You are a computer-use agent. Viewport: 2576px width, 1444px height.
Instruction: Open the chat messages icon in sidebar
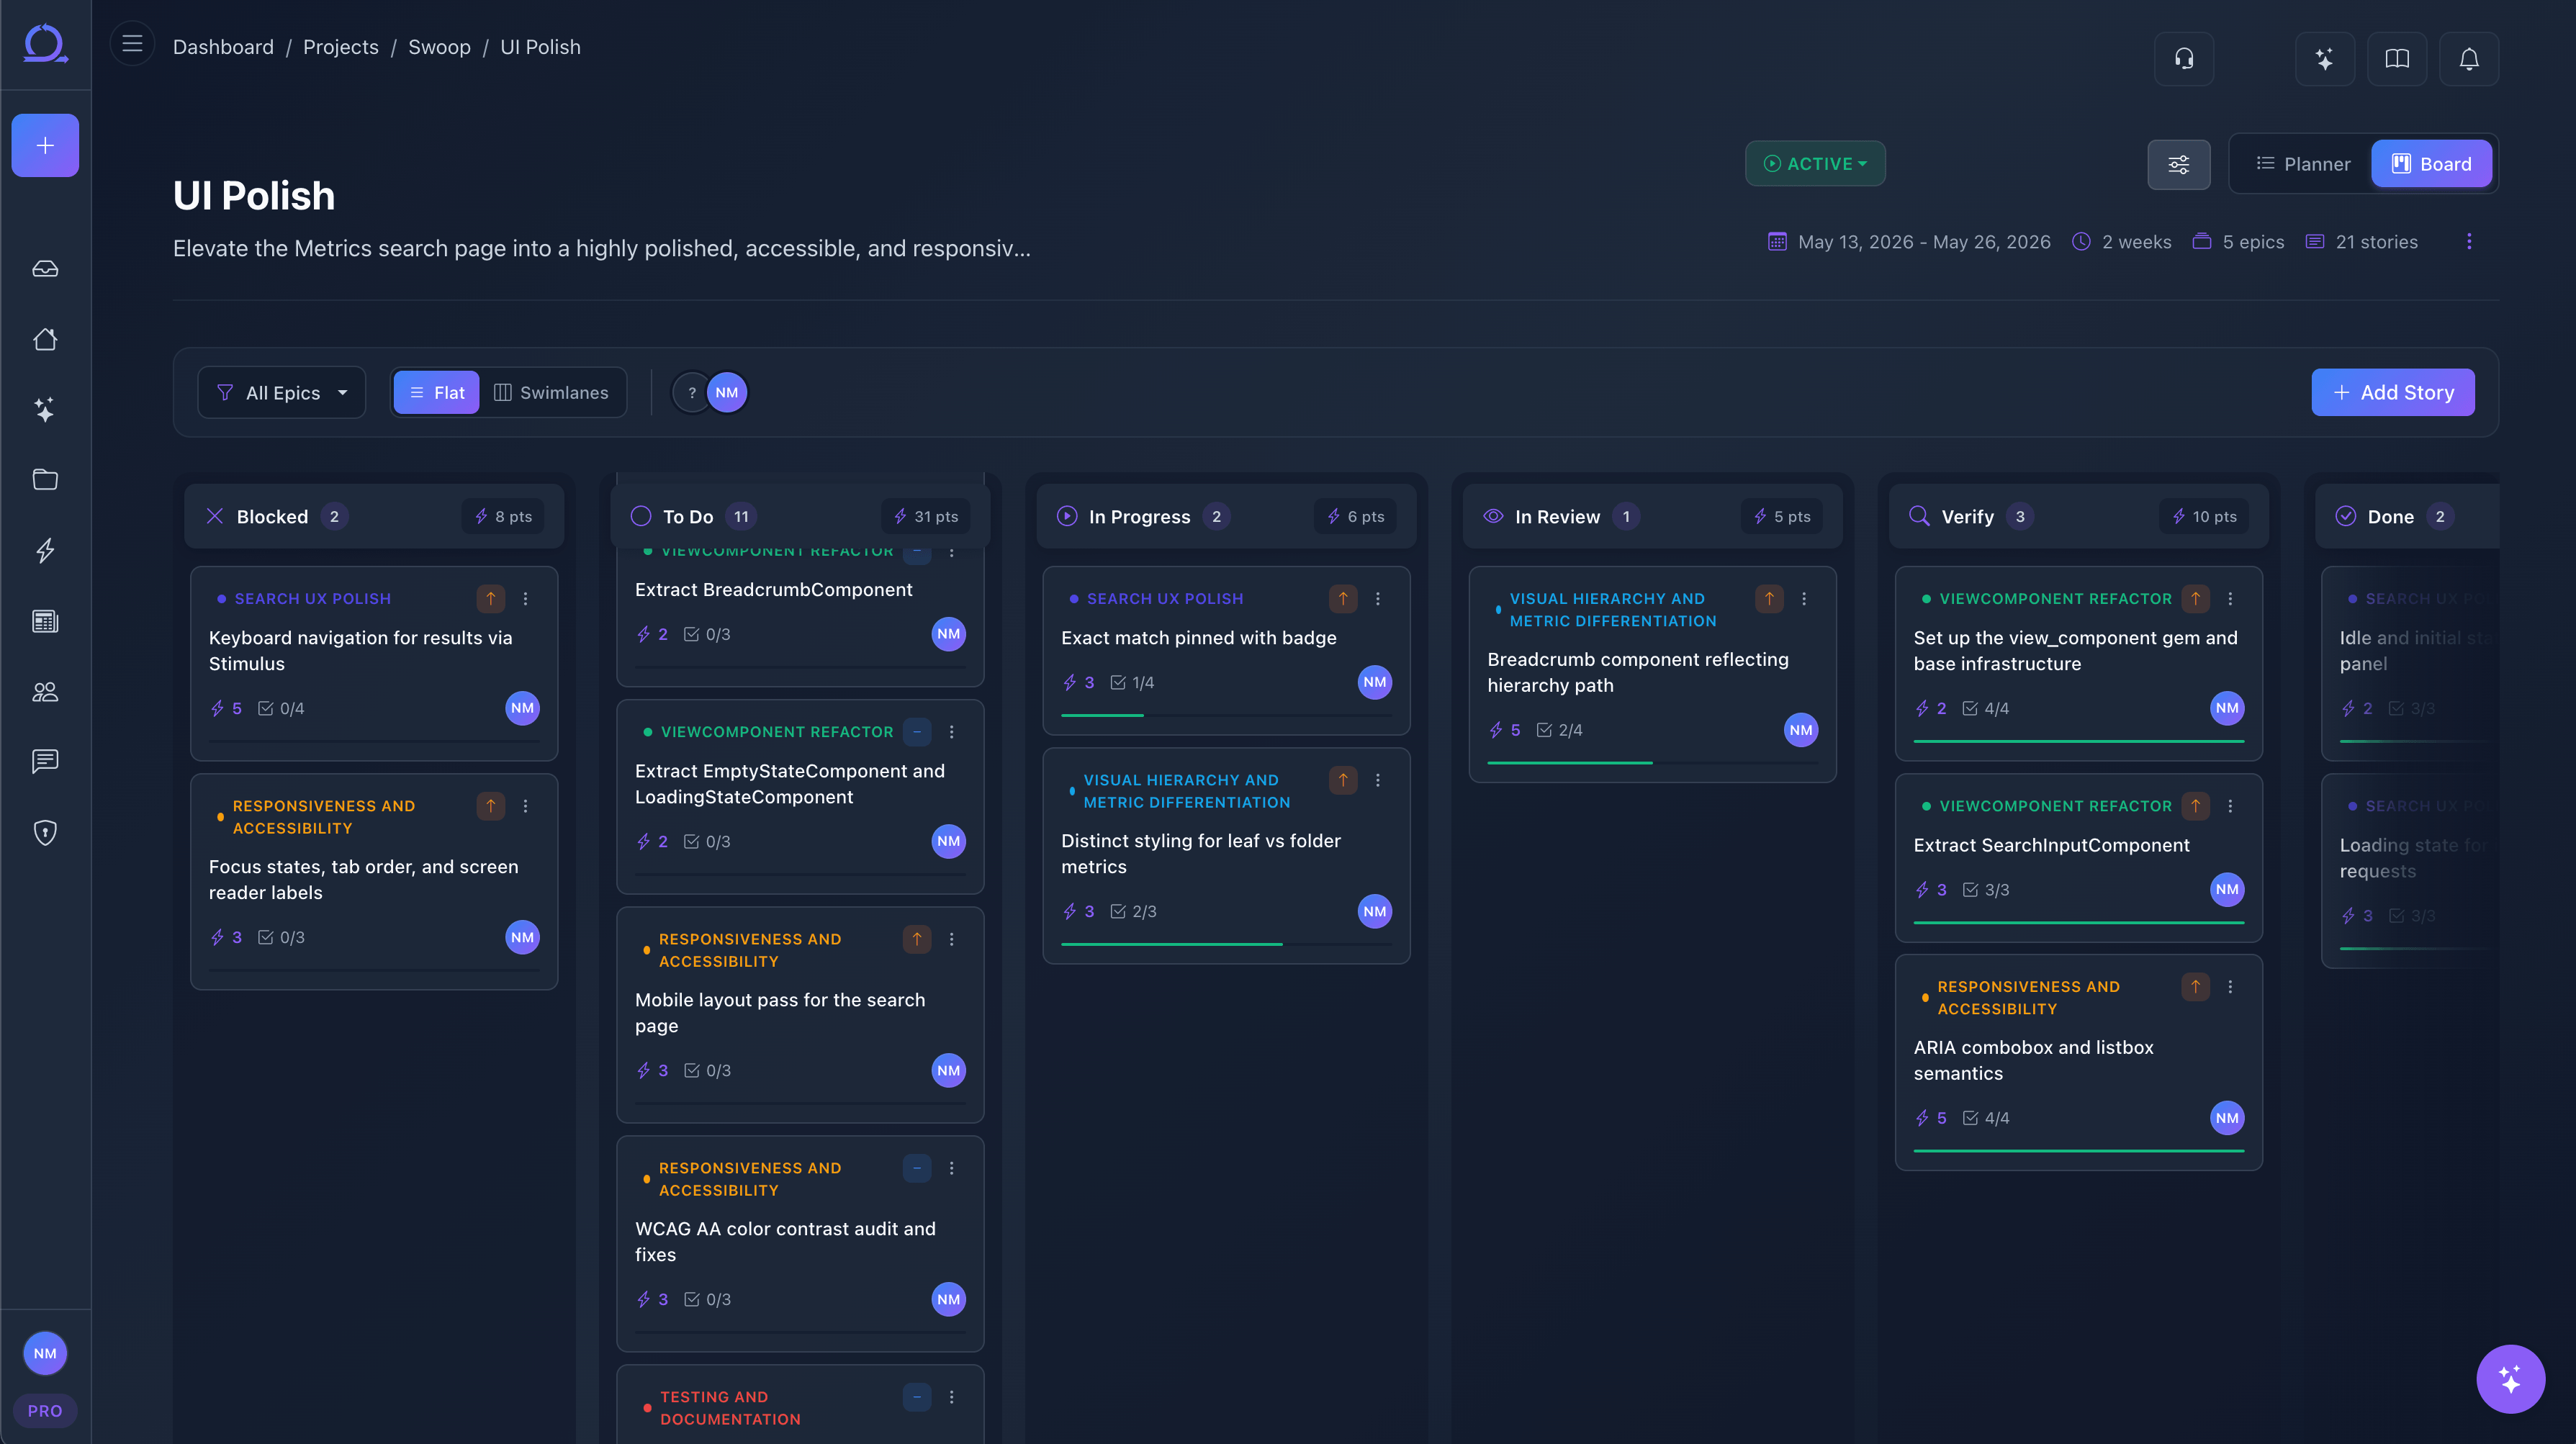point(45,761)
